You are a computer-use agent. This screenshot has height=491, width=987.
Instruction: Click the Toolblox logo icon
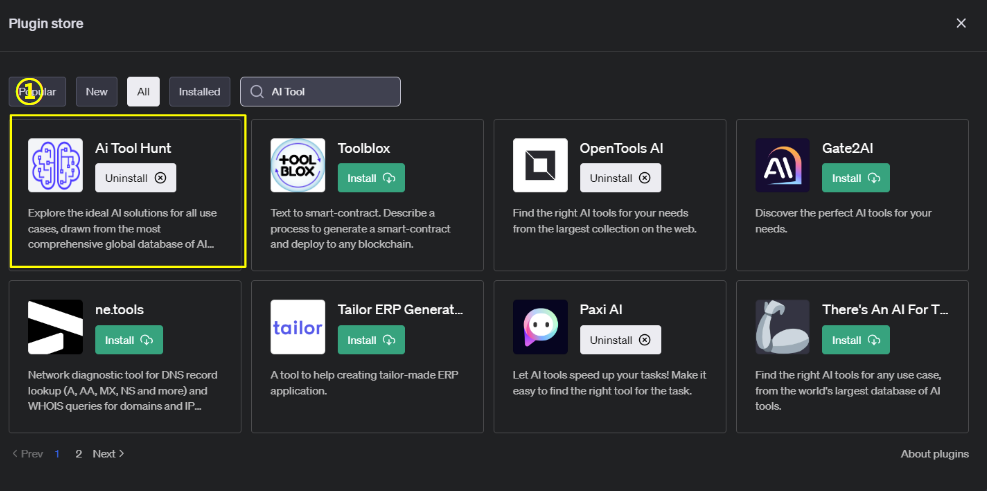(x=298, y=165)
